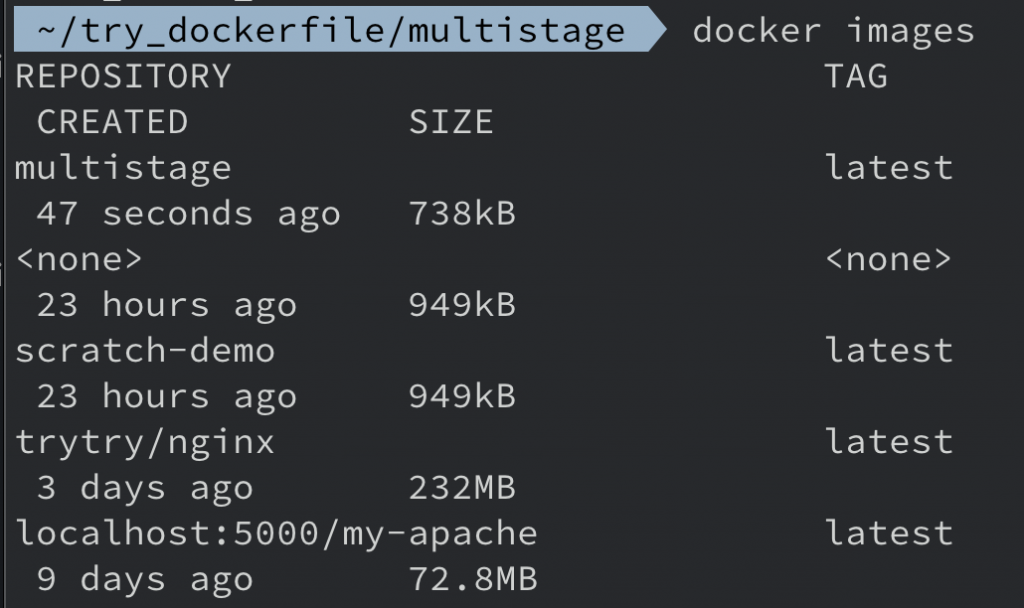The height and width of the screenshot is (608, 1024).
Task: Click the 232MB size value
Action: [462, 488]
